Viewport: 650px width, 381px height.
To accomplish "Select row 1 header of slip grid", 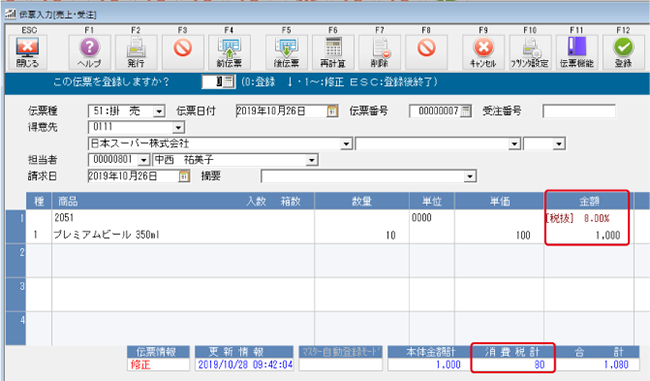I will click(16, 226).
